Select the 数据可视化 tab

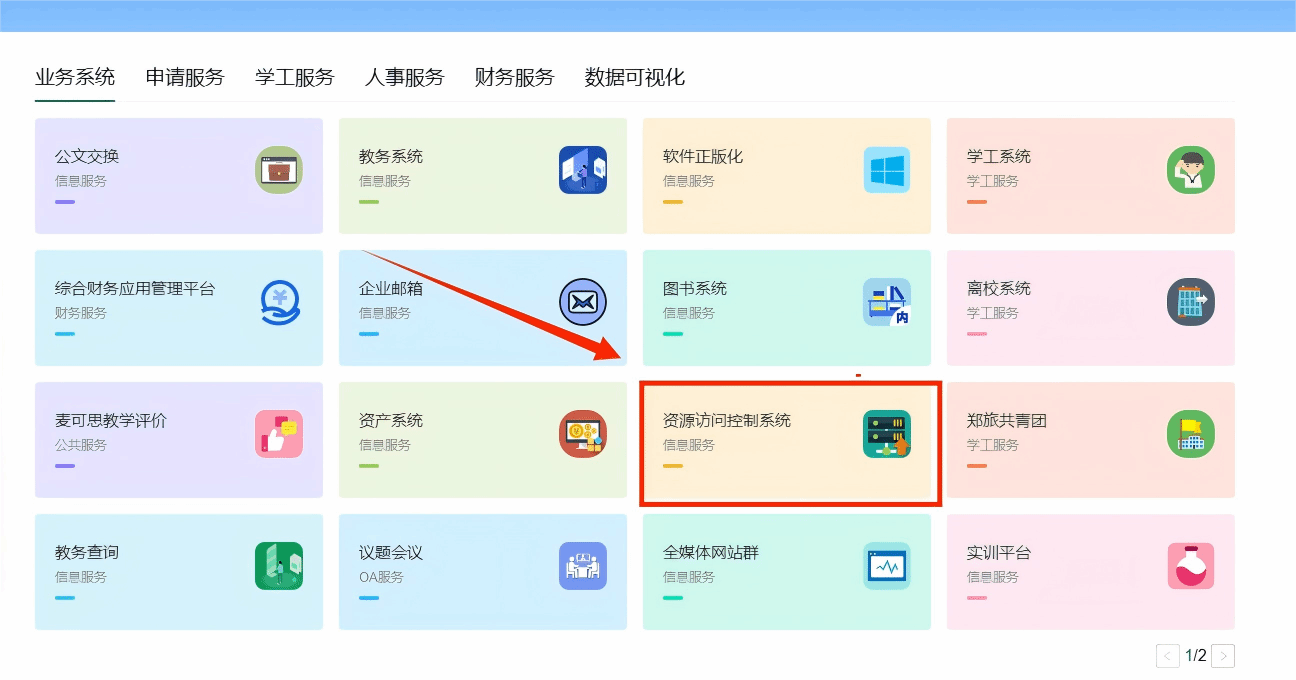(x=634, y=78)
